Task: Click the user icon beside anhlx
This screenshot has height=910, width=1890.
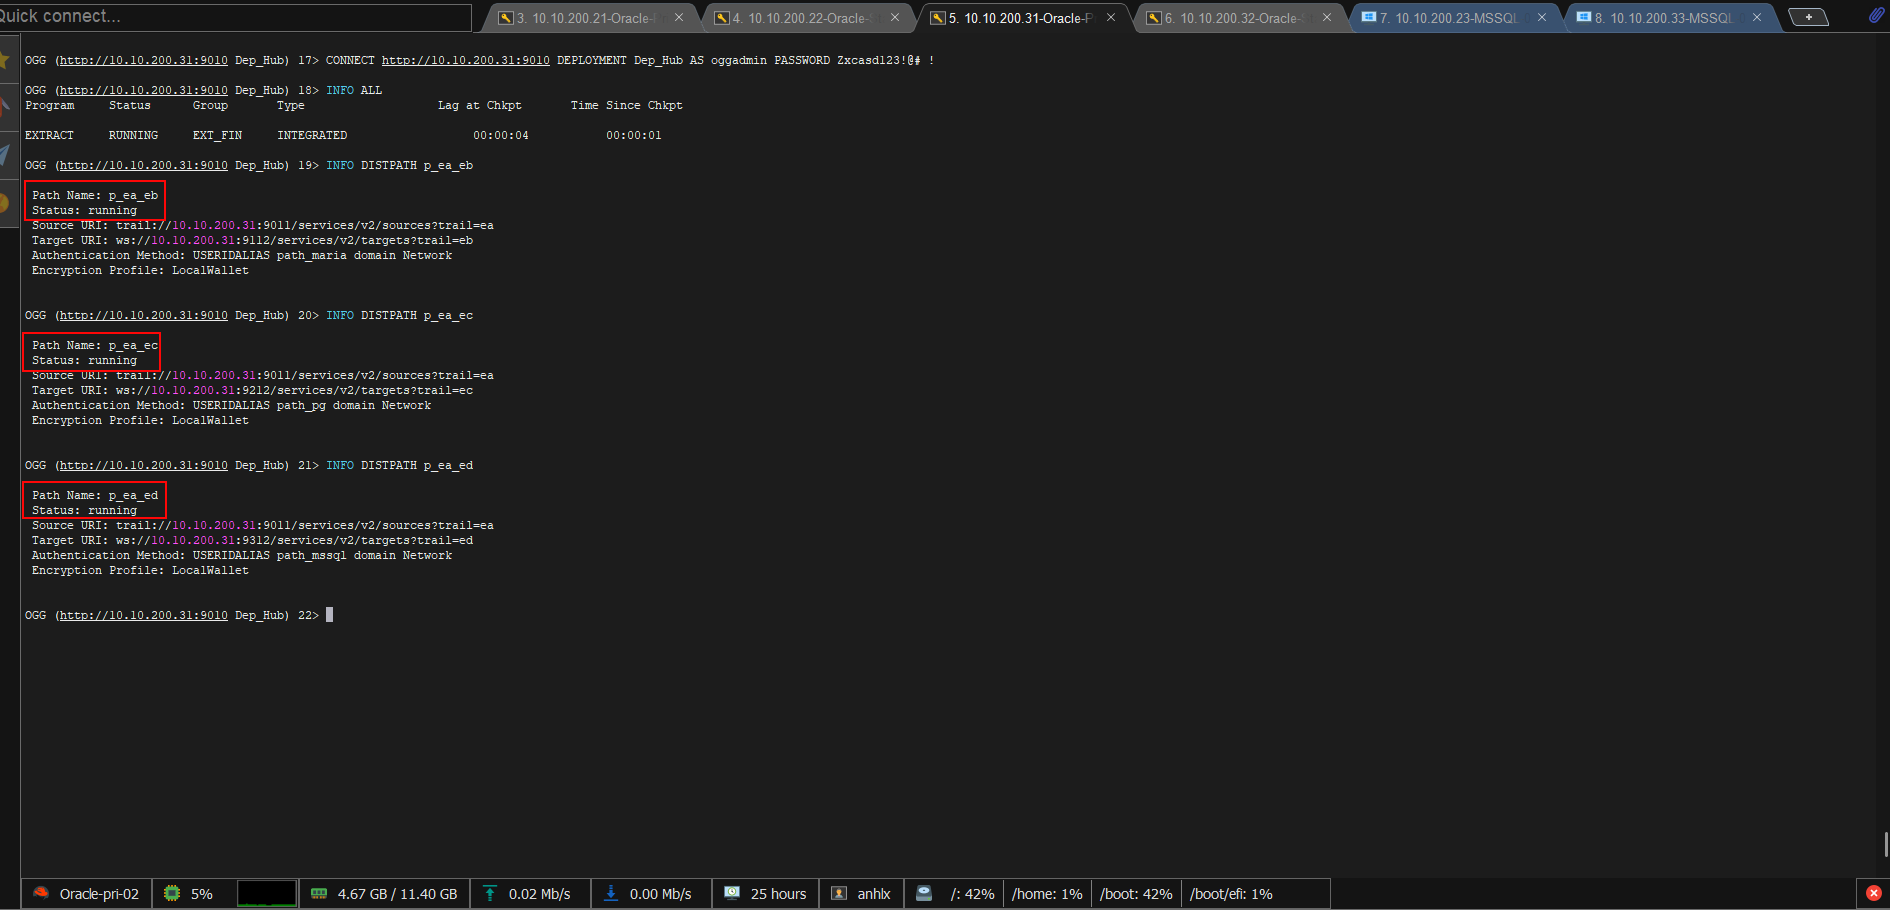Action: coord(840,893)
